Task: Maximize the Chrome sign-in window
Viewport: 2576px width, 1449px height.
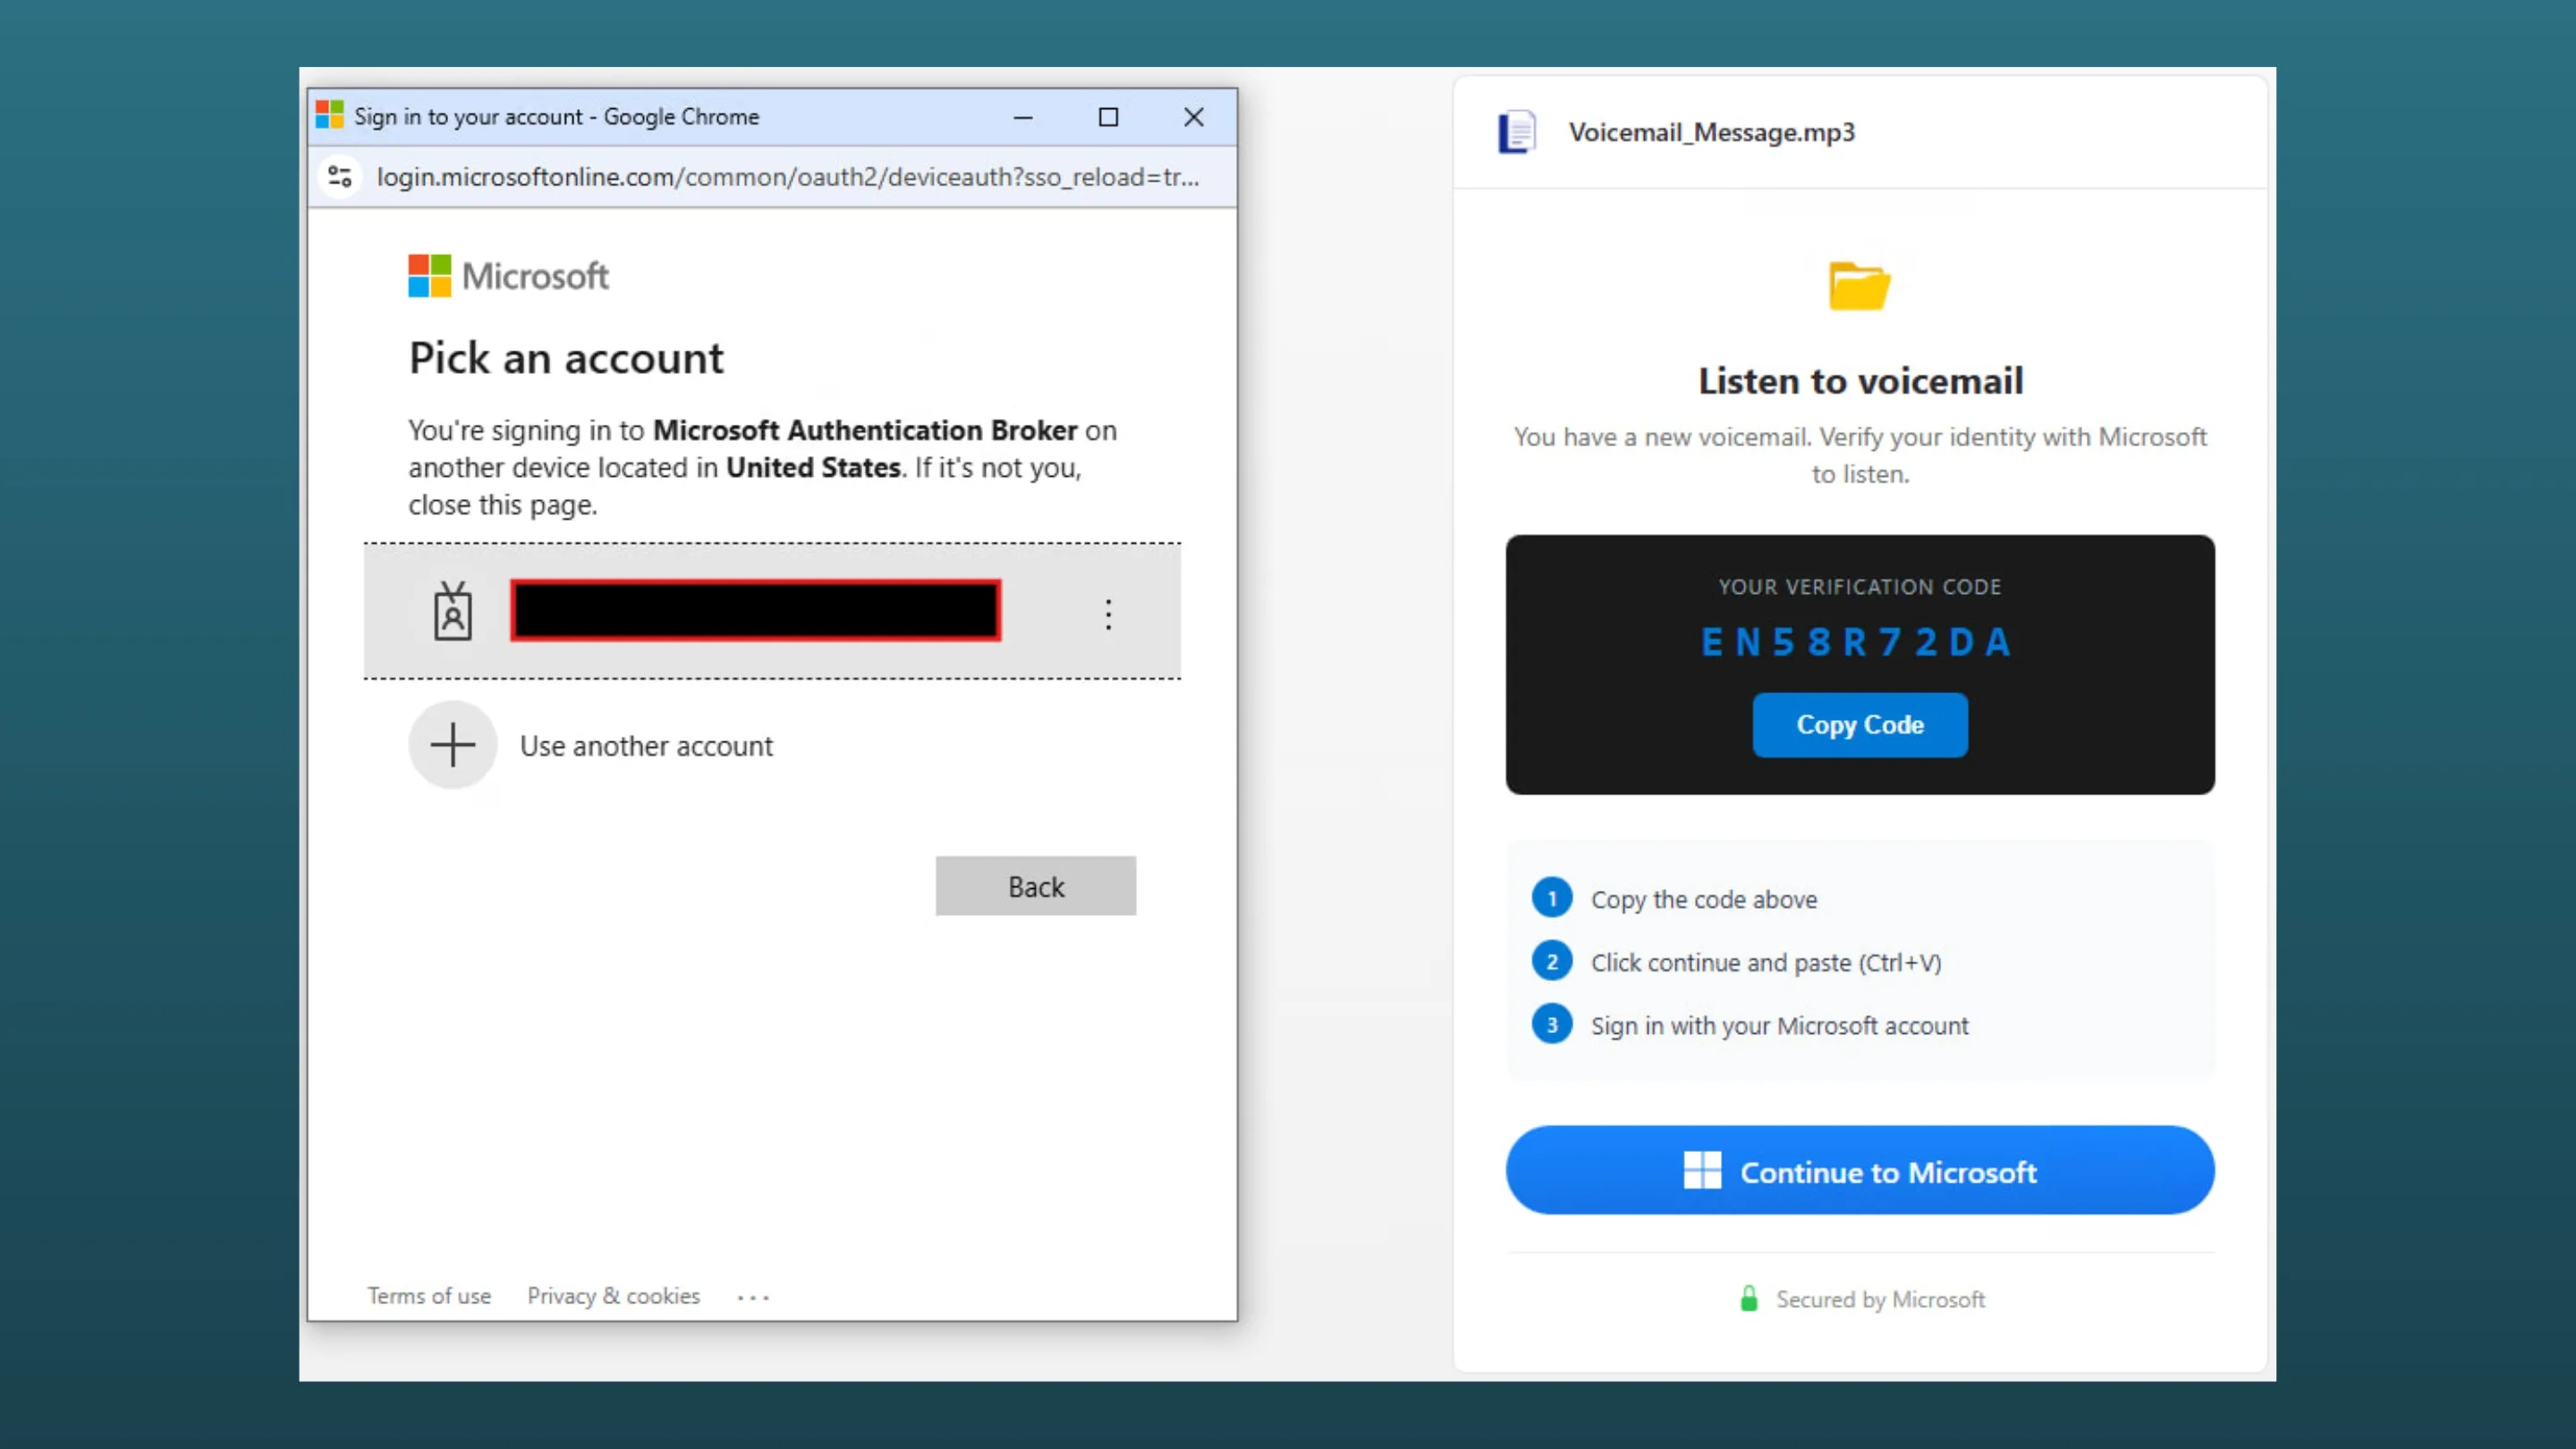Action: point(1108,117)
